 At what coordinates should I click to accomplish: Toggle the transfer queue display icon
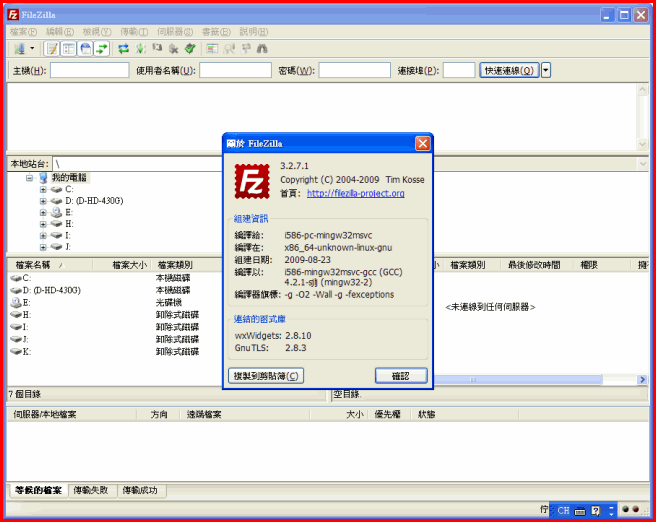(102, 48)
